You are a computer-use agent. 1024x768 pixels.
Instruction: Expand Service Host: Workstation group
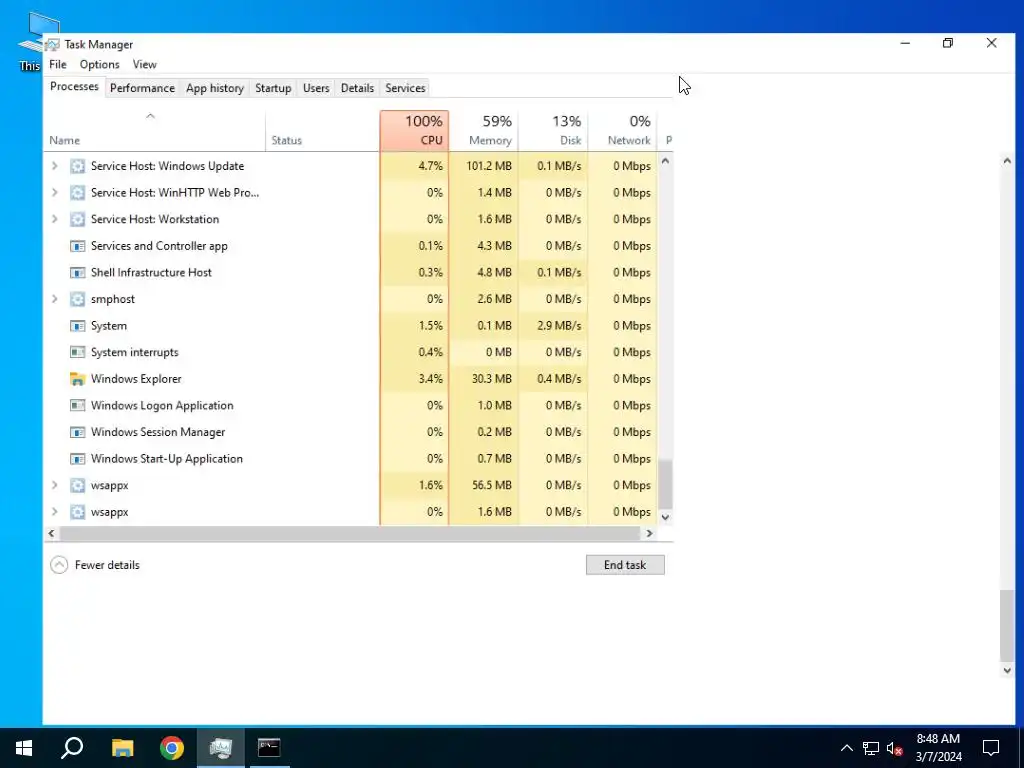coord(55,219)
